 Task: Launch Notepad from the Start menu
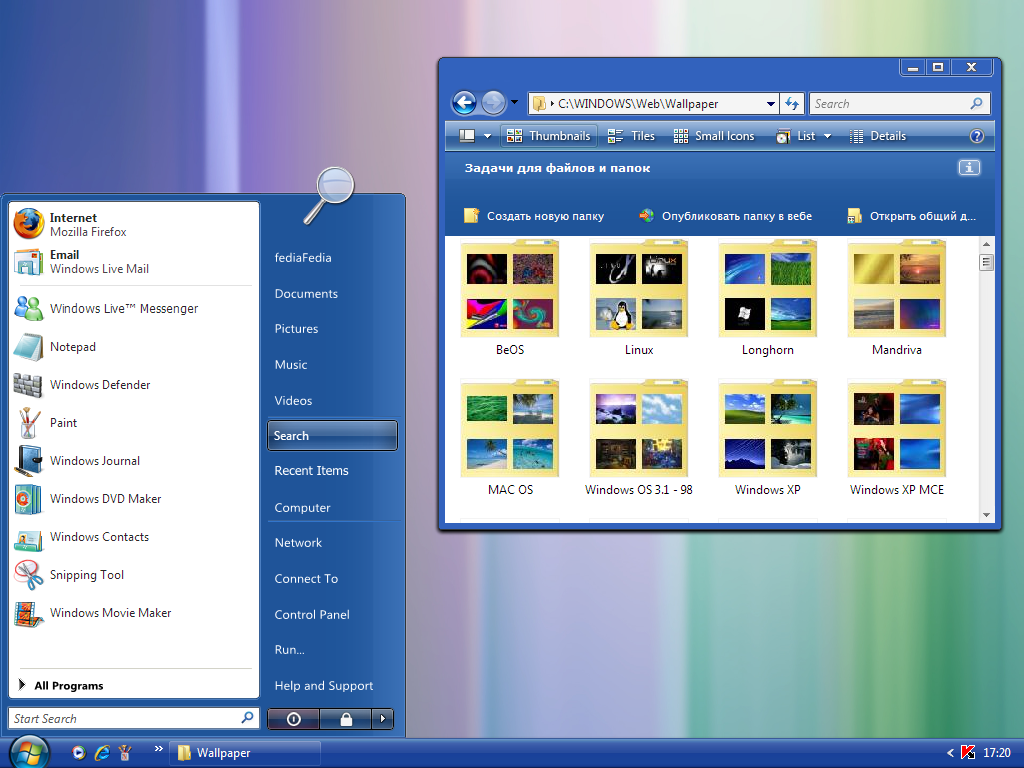[x=134, y=347]
